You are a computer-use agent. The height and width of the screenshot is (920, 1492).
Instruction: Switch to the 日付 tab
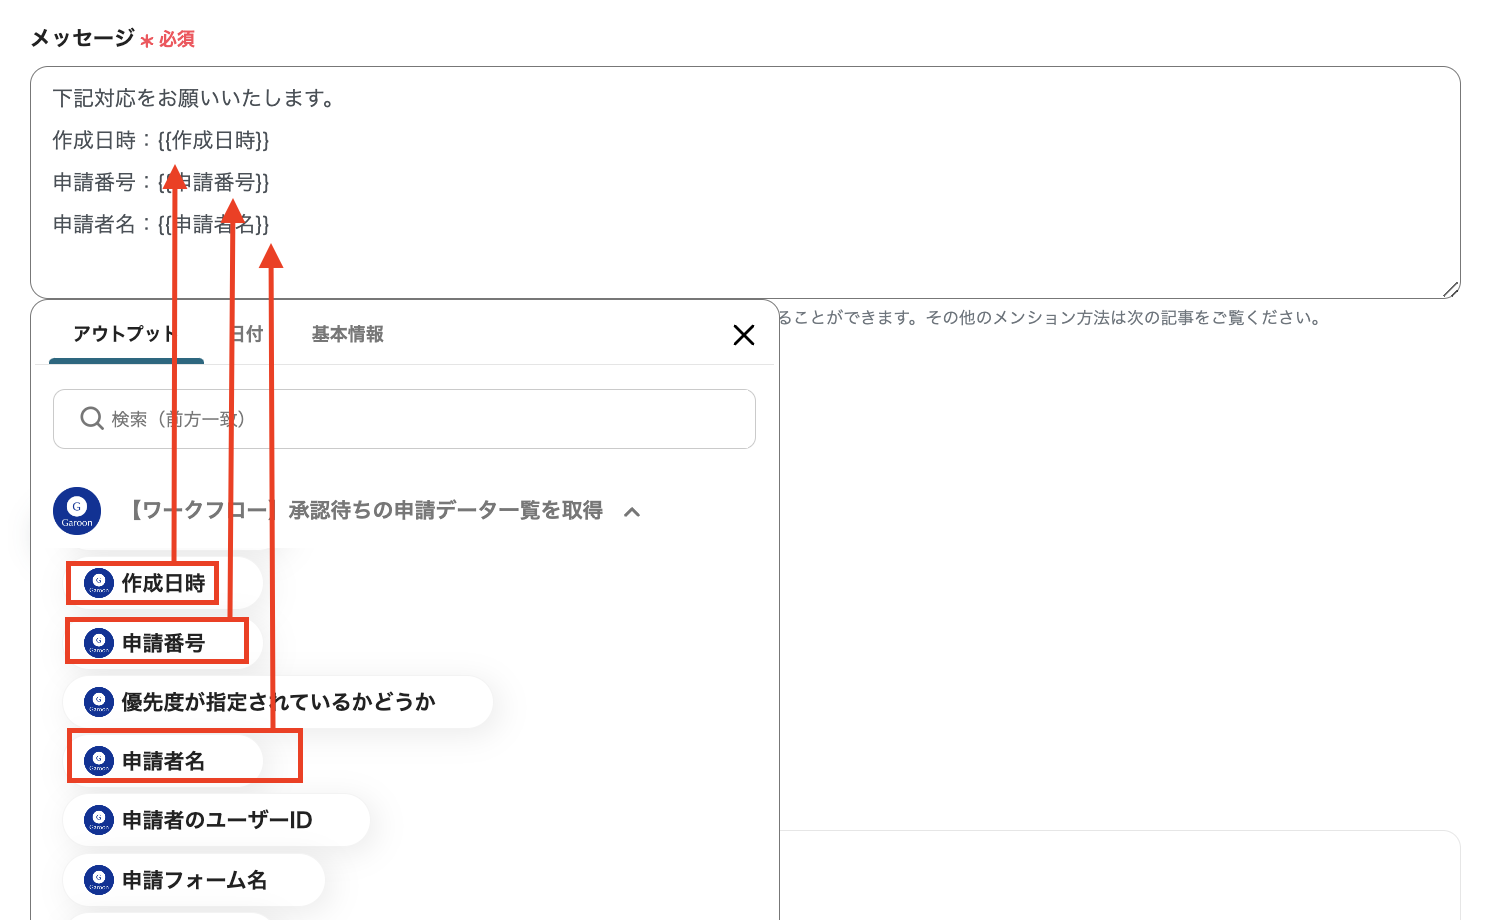pyautogui.click(x=248, y=334)
